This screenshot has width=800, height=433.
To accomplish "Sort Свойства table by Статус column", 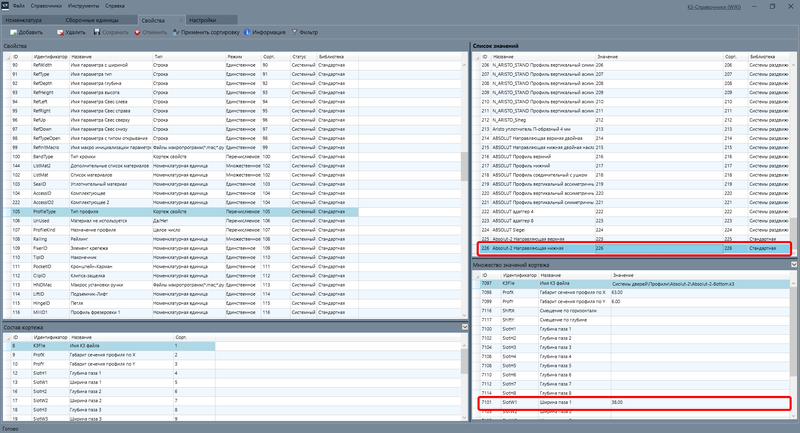I will click(304, 57).
